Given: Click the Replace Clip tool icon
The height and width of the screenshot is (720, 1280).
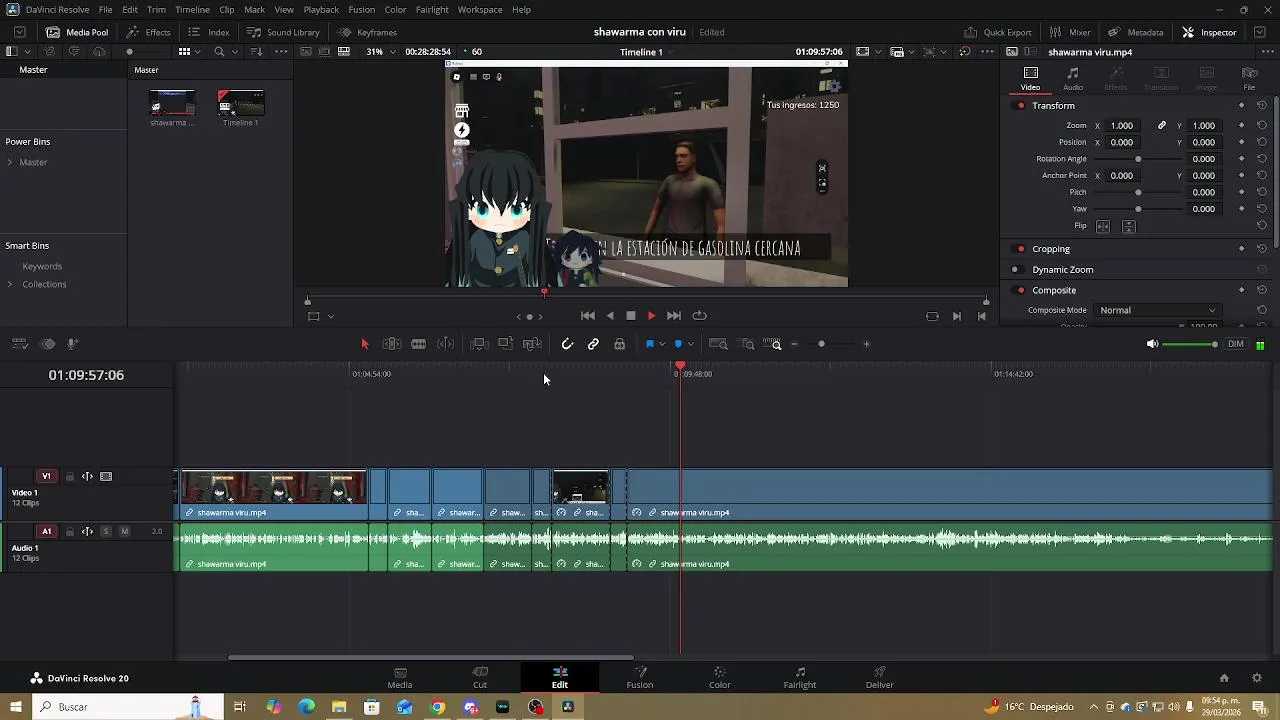Looking at the screenshot, I should click(x=532, y=344).
